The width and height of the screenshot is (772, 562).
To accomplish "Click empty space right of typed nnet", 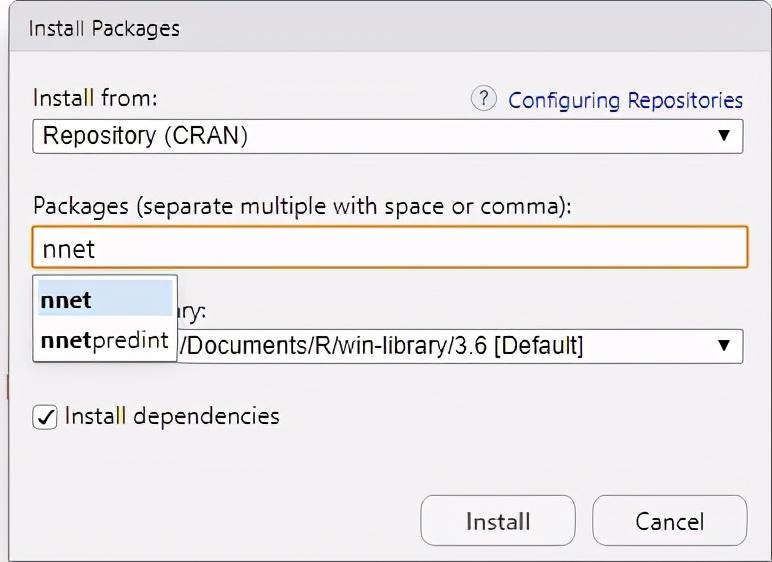I will 420,248.
